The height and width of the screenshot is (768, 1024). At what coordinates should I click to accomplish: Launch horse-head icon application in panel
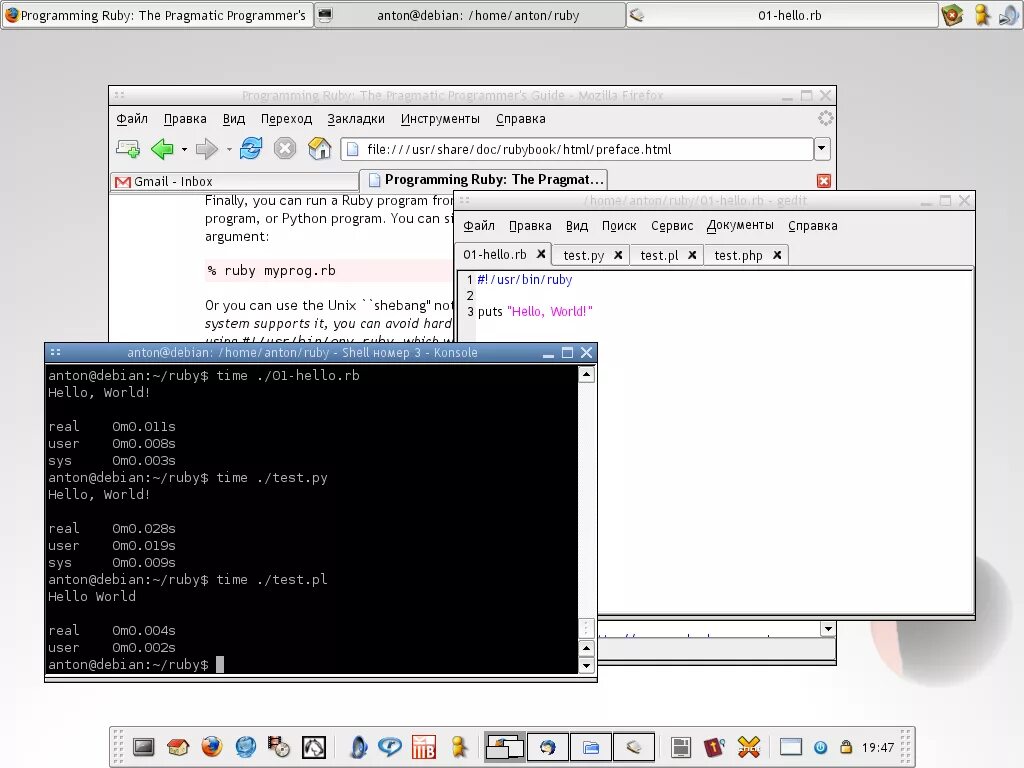(313, 746)
